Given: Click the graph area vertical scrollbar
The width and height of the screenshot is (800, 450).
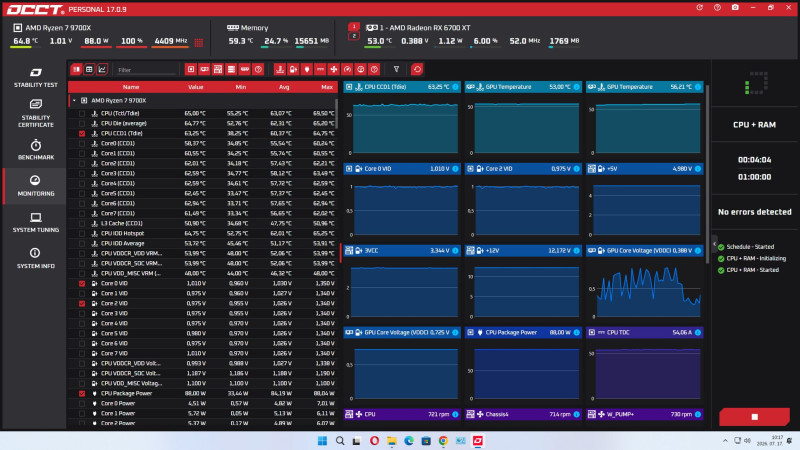Looking at the screenshot, I should point(707,173).
